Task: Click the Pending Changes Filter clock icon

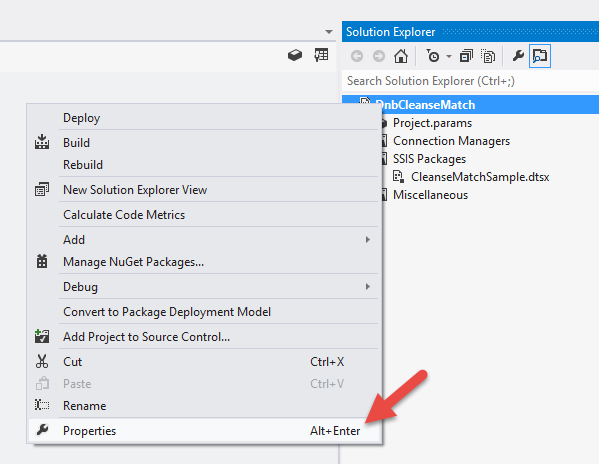Action: tap(433, 56)
